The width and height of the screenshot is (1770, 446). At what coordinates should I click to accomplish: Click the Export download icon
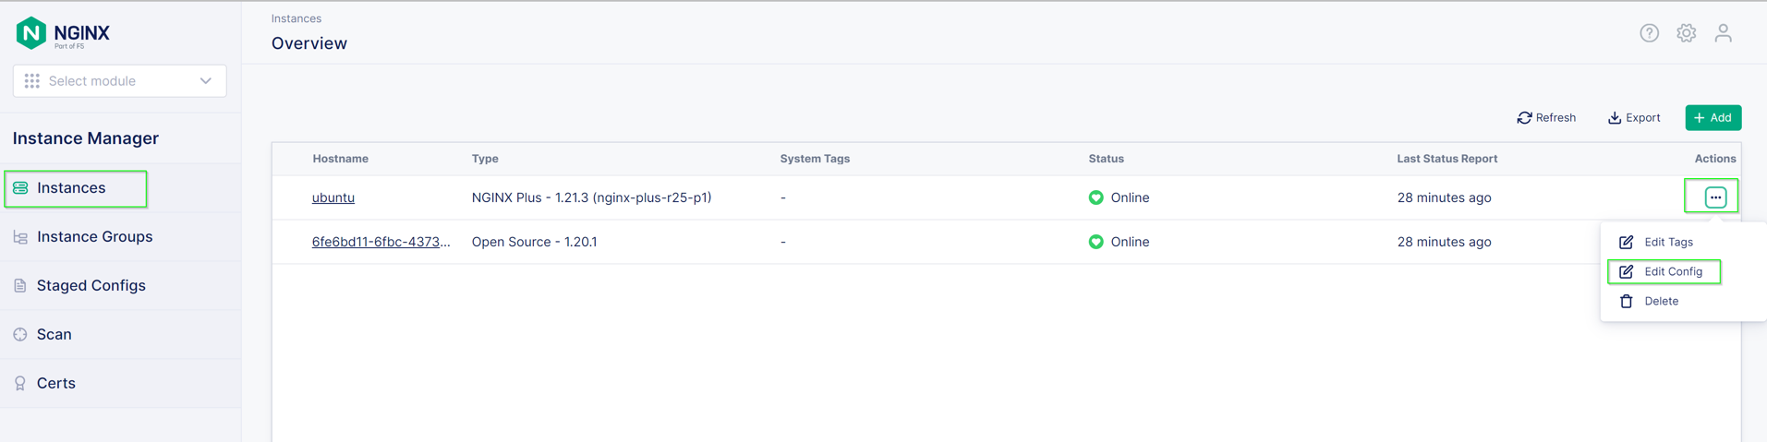click(1614, 118)
